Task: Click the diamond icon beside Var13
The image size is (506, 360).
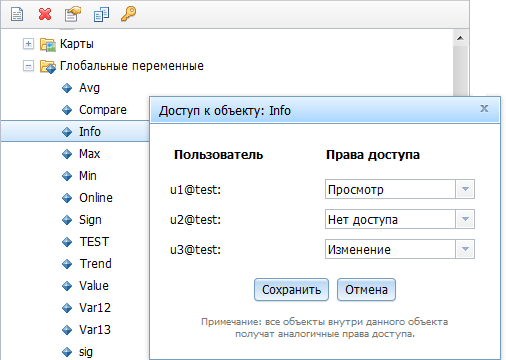Action: pos(67,330)
